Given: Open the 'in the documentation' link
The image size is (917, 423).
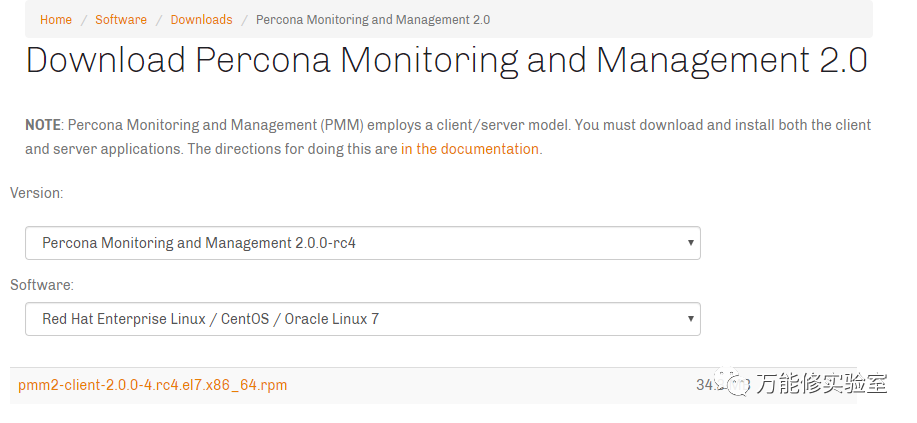Looking at the screenshot, I should [470, 149].
